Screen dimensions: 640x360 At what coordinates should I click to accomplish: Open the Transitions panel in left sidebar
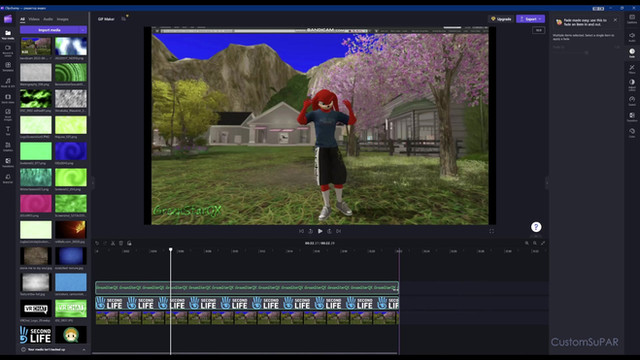click(x=8, y=162)
